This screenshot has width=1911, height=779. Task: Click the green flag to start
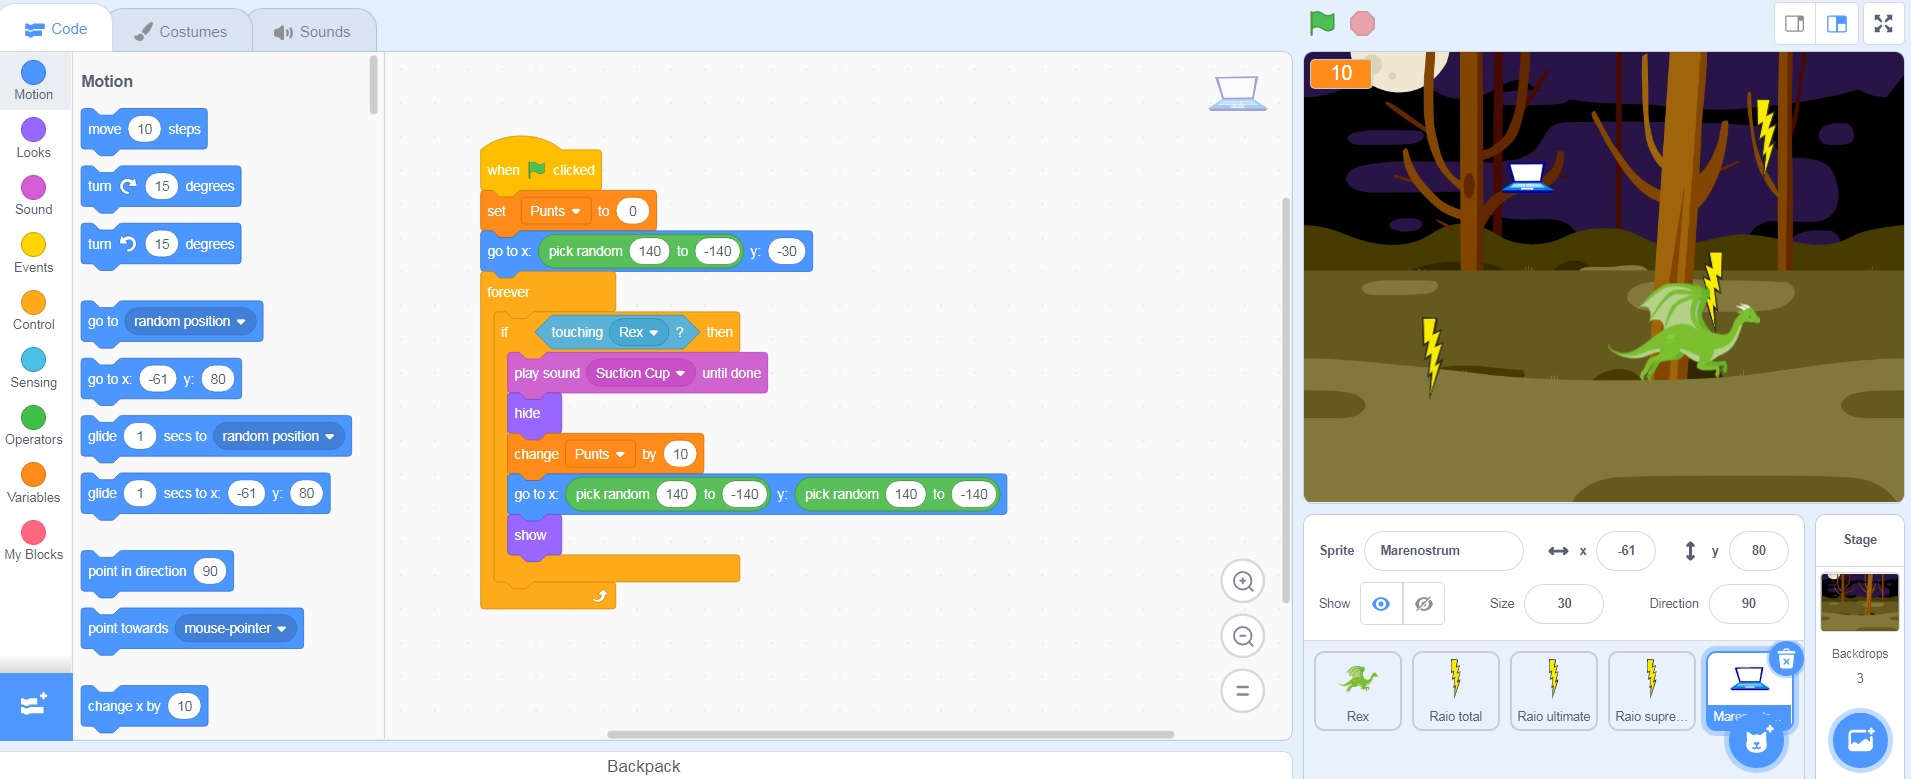[1322, 23]
